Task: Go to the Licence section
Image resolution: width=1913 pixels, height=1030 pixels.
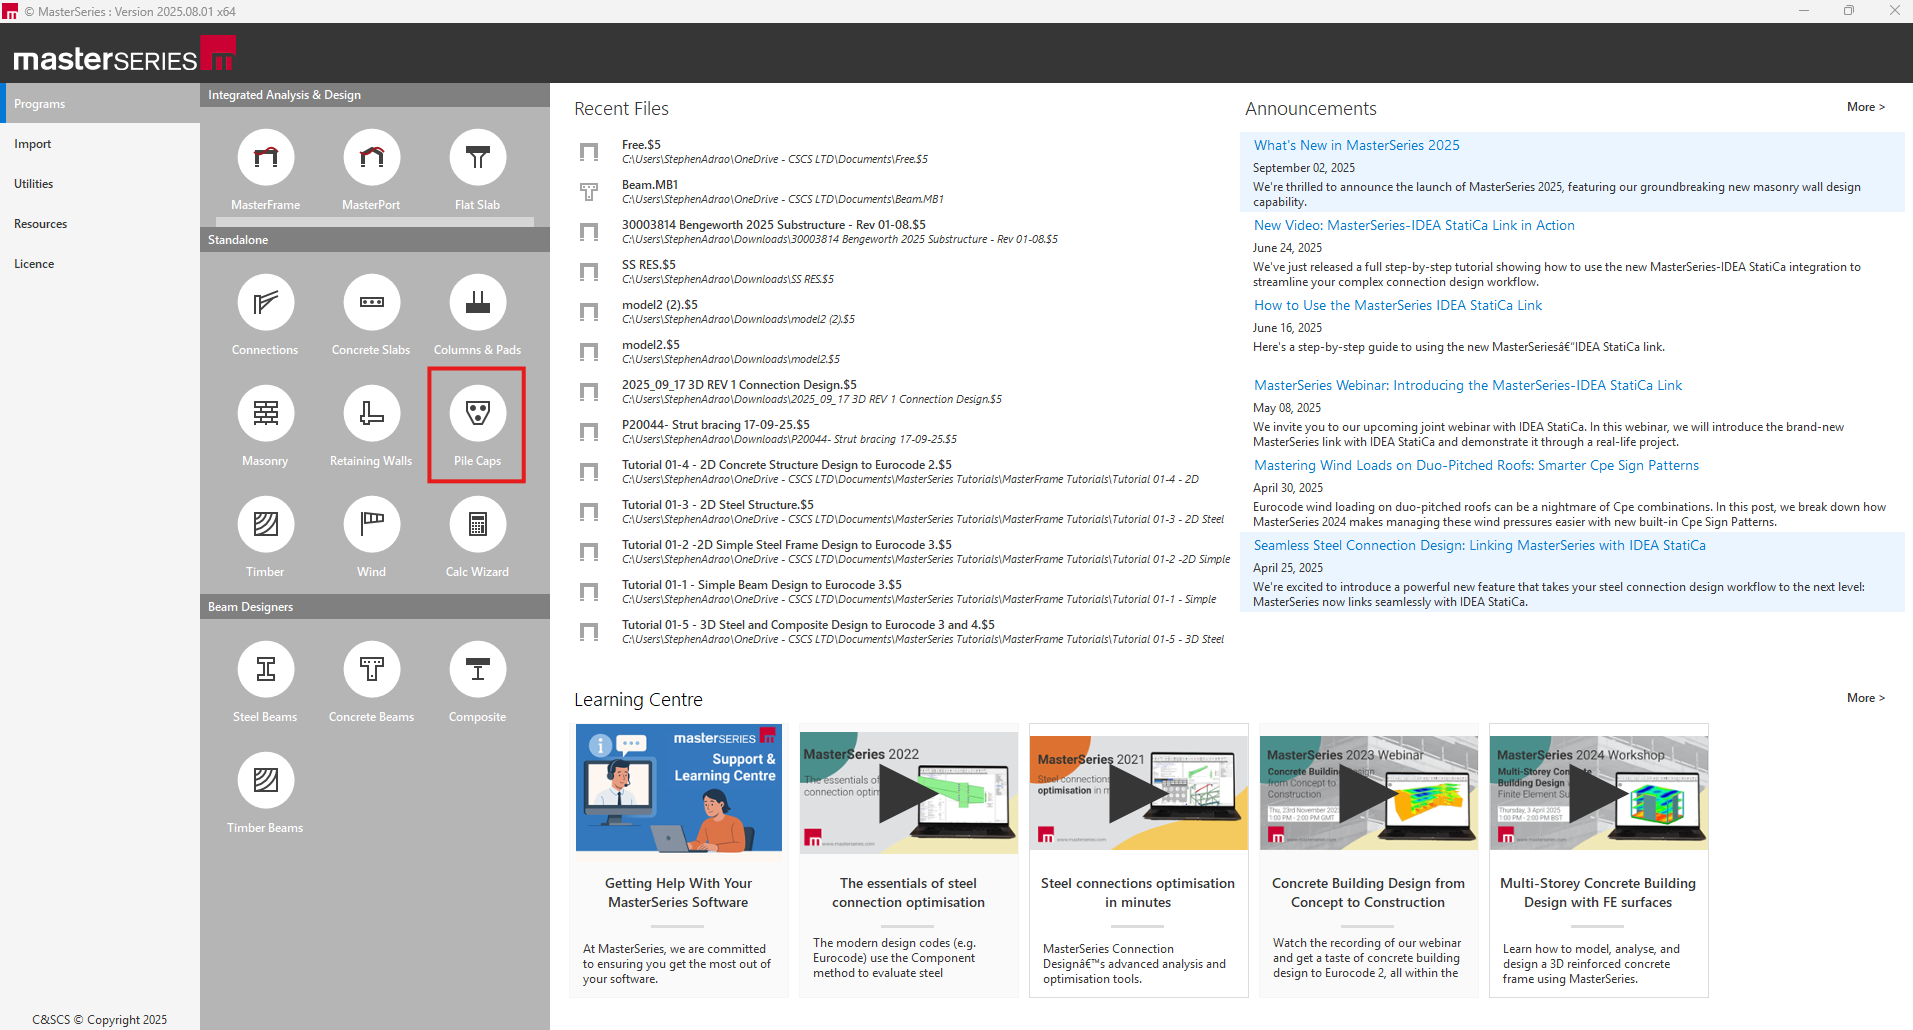Action: point(34,264)
